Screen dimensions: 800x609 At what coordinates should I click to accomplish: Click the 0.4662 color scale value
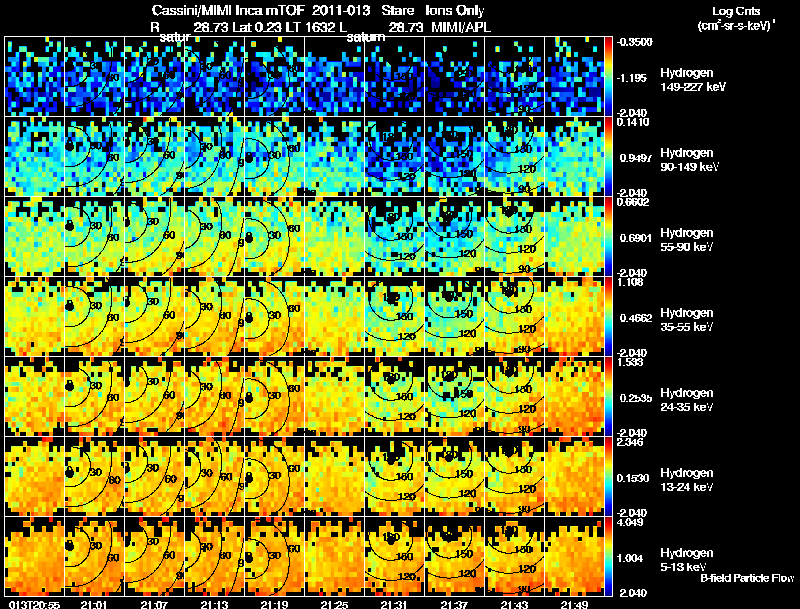click(634, 318)
